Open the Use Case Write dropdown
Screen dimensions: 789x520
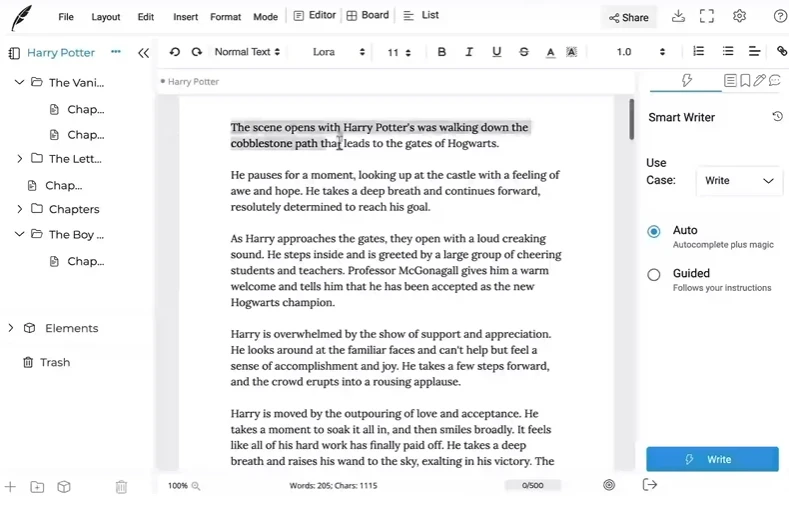click(739, 181)
